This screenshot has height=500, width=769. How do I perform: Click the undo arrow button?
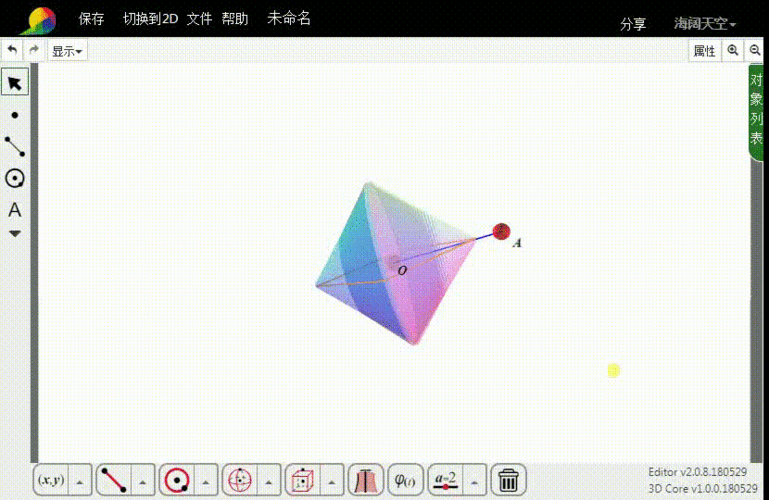pos(12,50)
